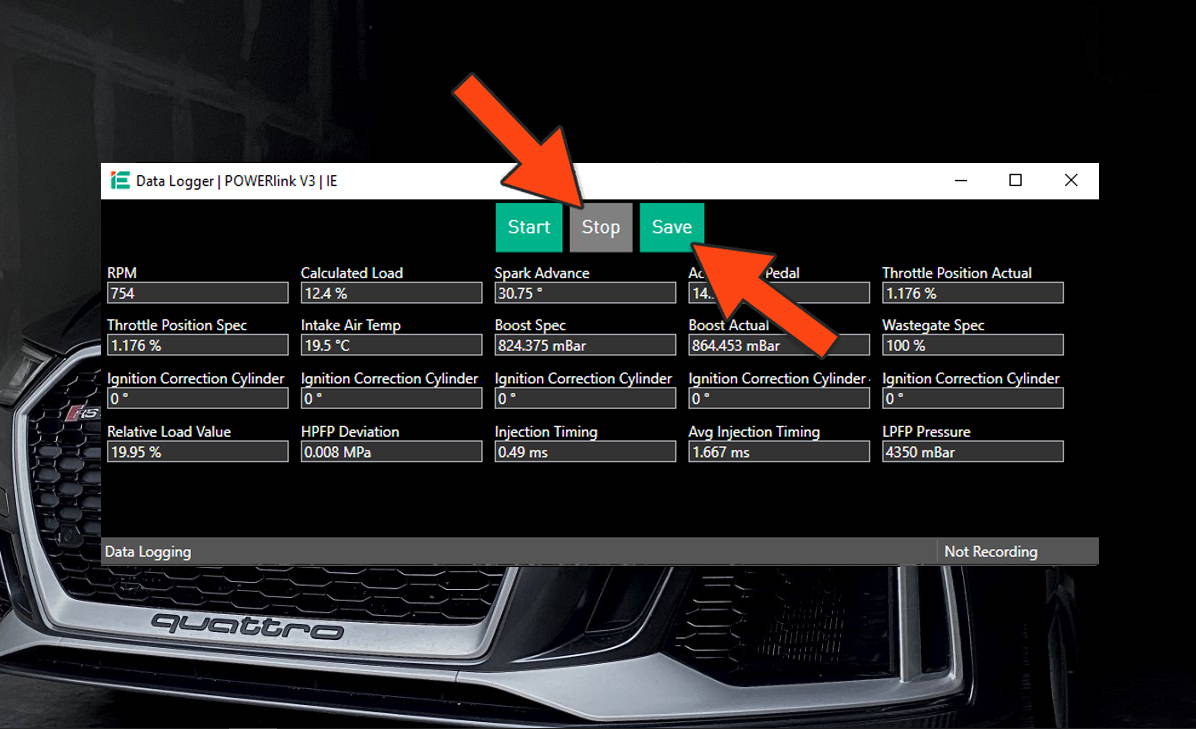Maximize the Data Logger window
Screen dimensions: 1196x729
[x=1015, y=181]
